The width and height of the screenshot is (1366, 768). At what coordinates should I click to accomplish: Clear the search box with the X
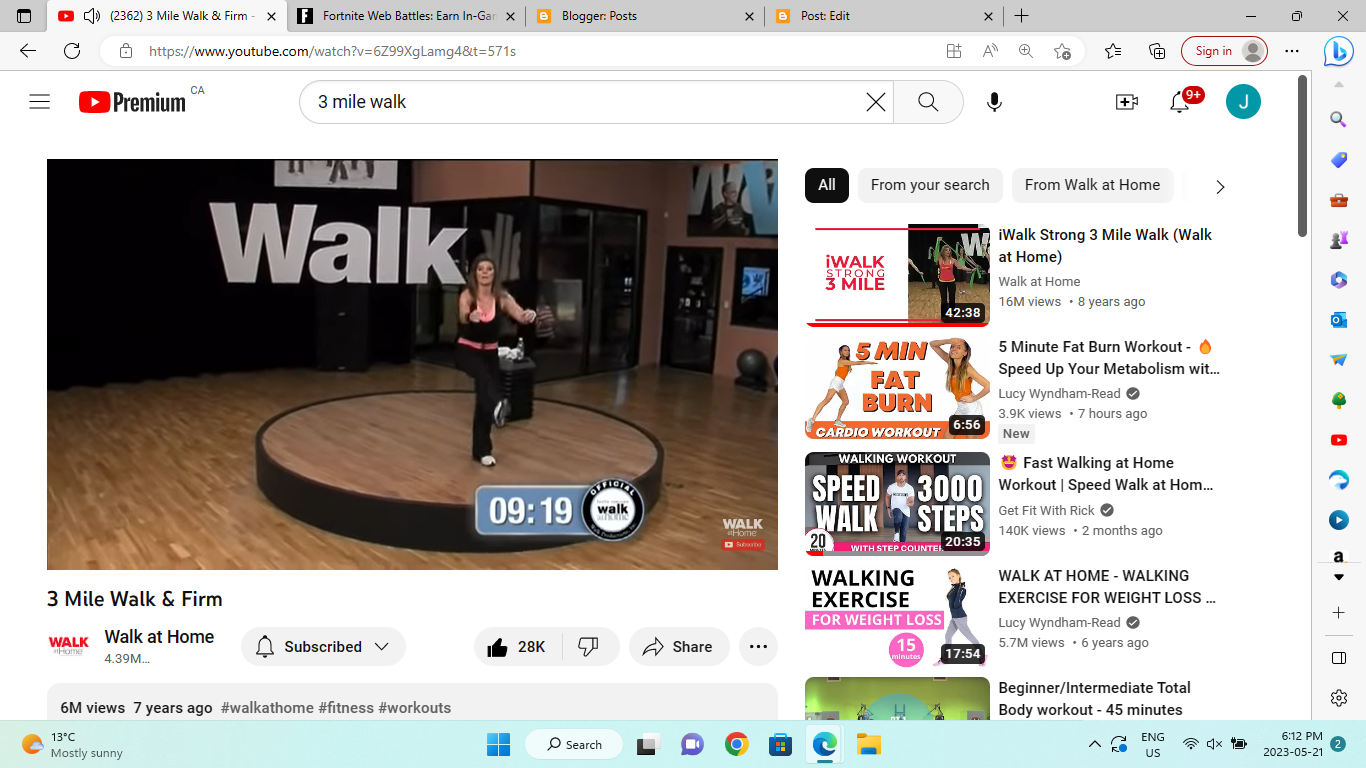[x=875, y=102]
